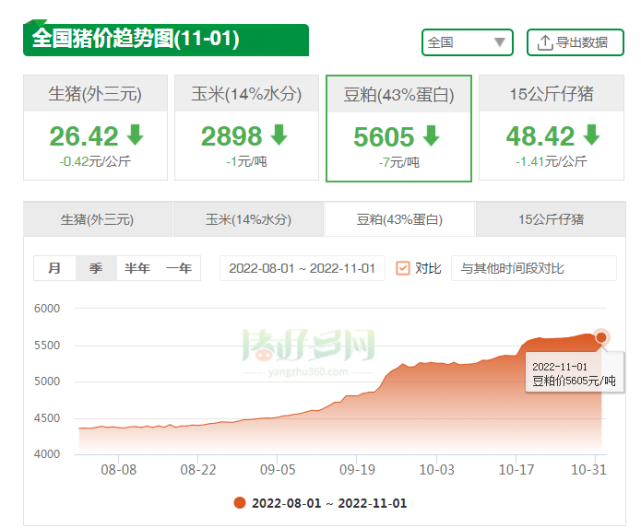Click the export data upload icon

545,42
